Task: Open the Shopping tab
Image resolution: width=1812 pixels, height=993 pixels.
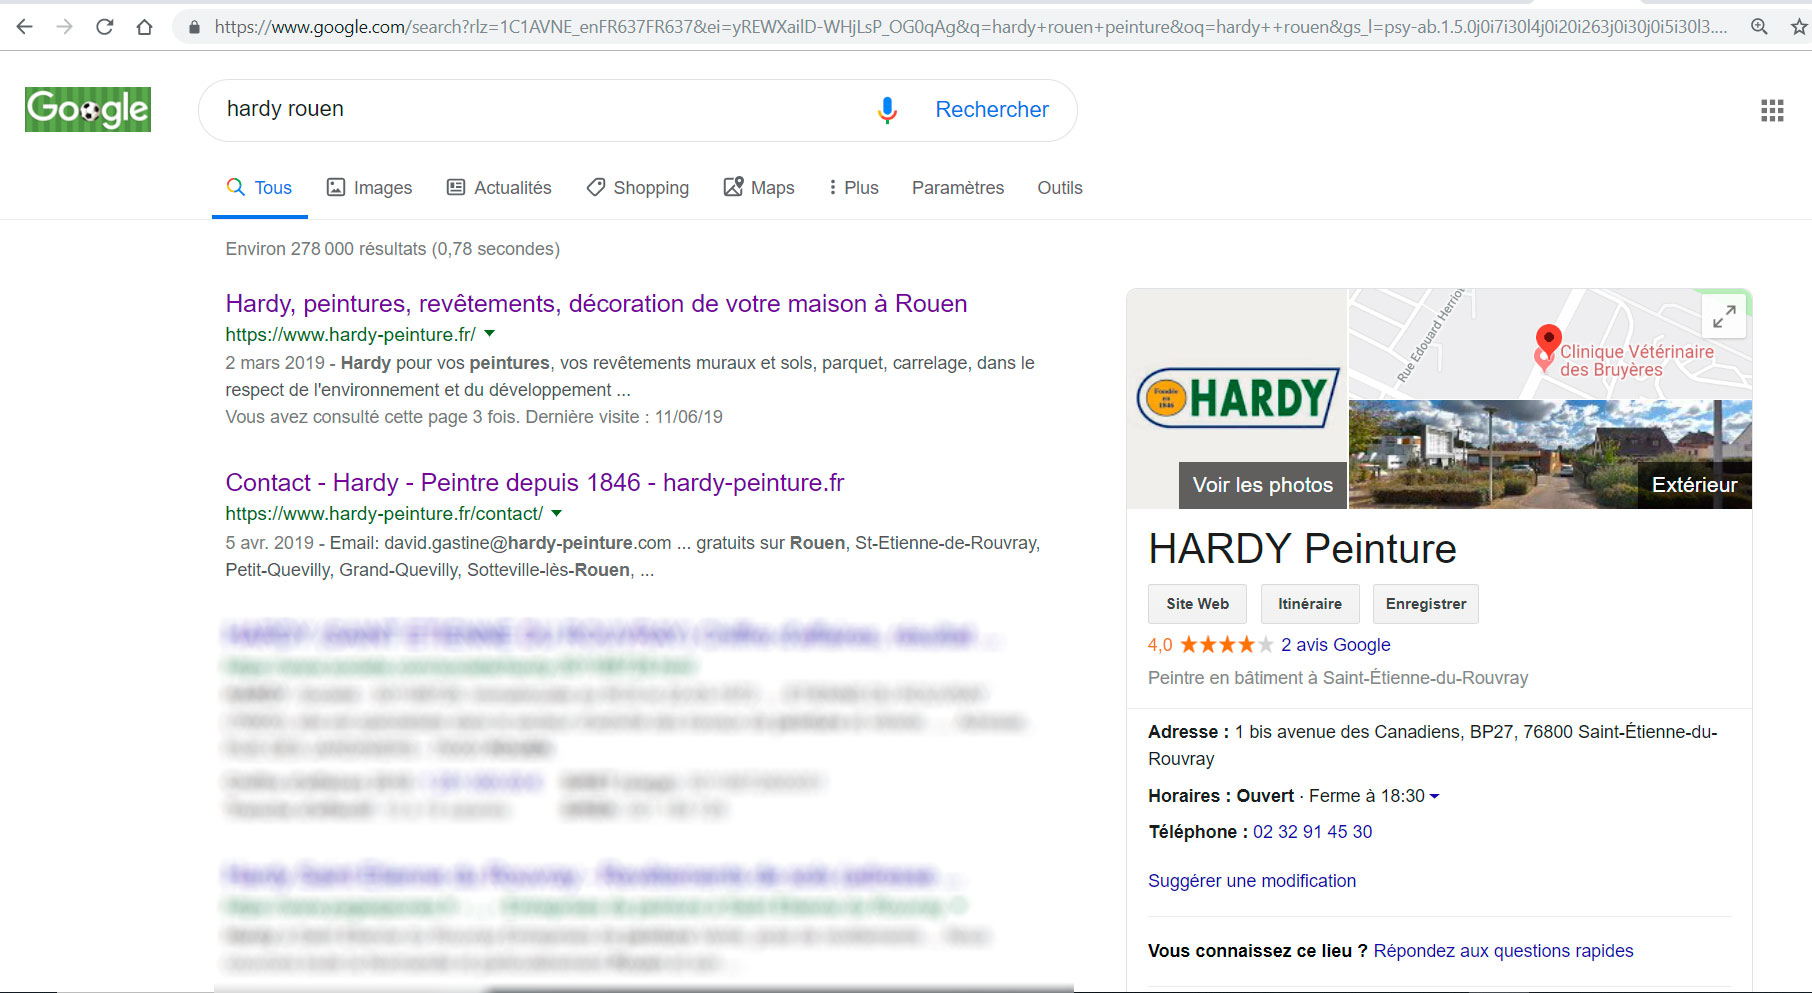Action: click(x=638, y=188)
